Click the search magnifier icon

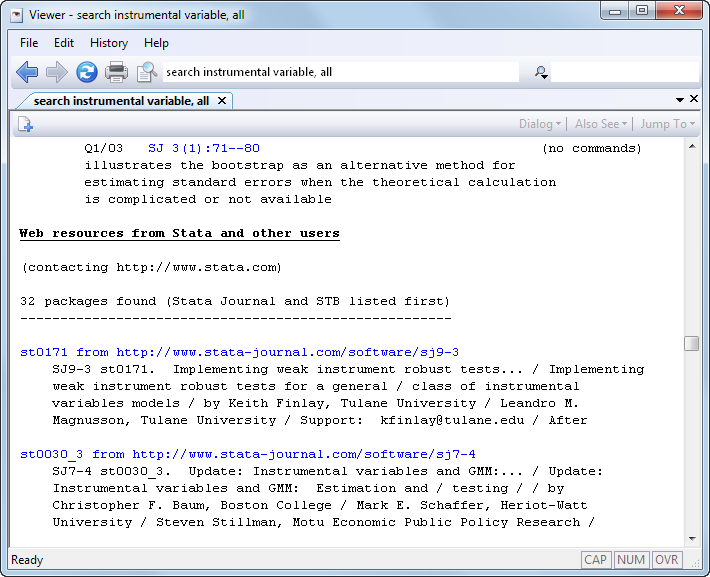(x=541, y=72)
